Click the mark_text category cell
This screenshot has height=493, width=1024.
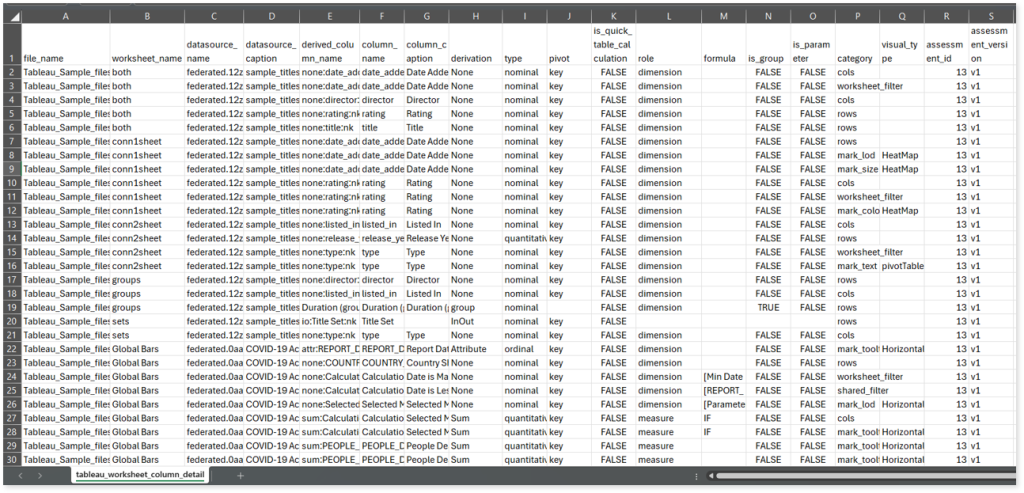tap(857, 266)
